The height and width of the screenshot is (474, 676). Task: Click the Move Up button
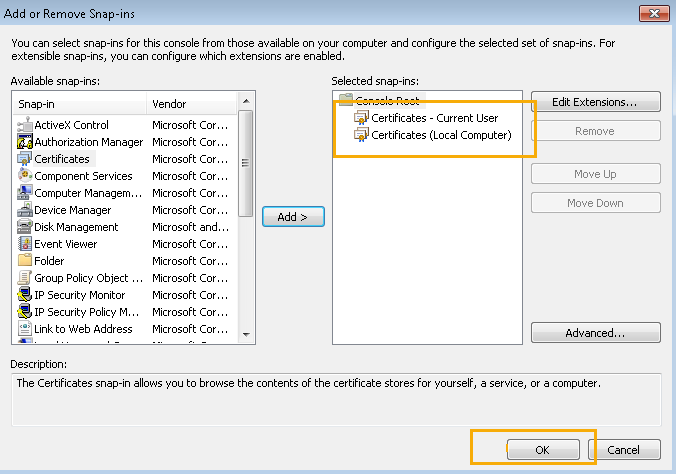596,174
